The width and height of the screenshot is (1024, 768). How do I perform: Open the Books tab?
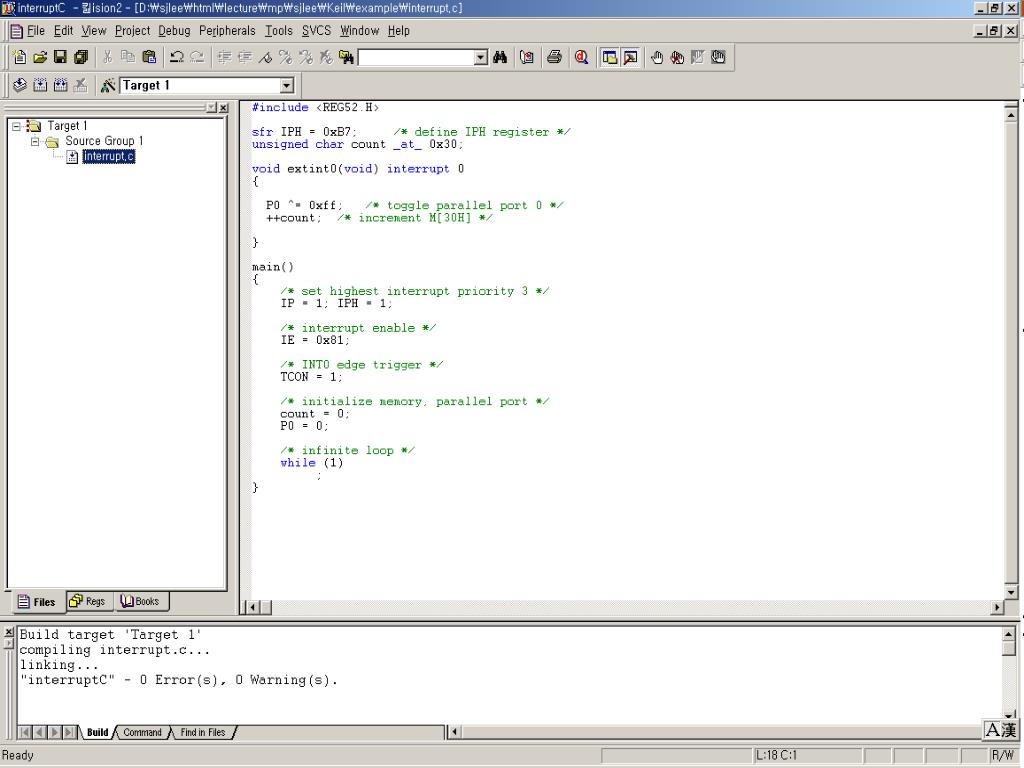point(141,602)
